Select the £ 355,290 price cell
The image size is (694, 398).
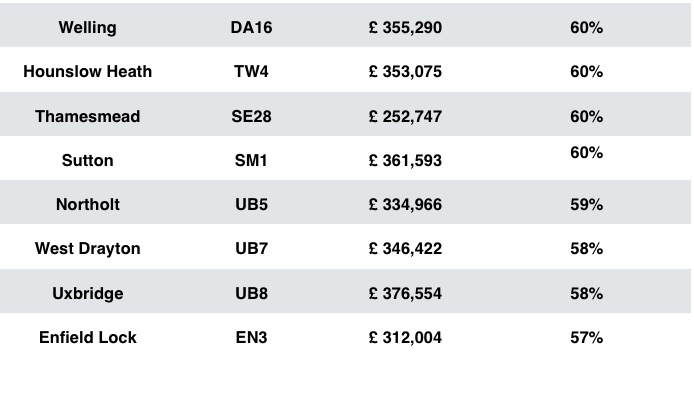click(x=405, y=27)
